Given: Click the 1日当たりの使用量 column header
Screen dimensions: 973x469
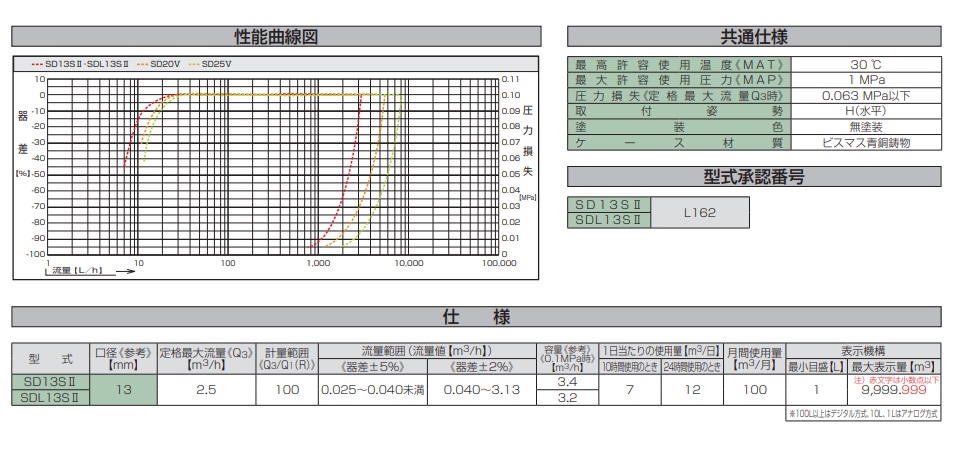Looking at the screenshot, I should (661, 351).
